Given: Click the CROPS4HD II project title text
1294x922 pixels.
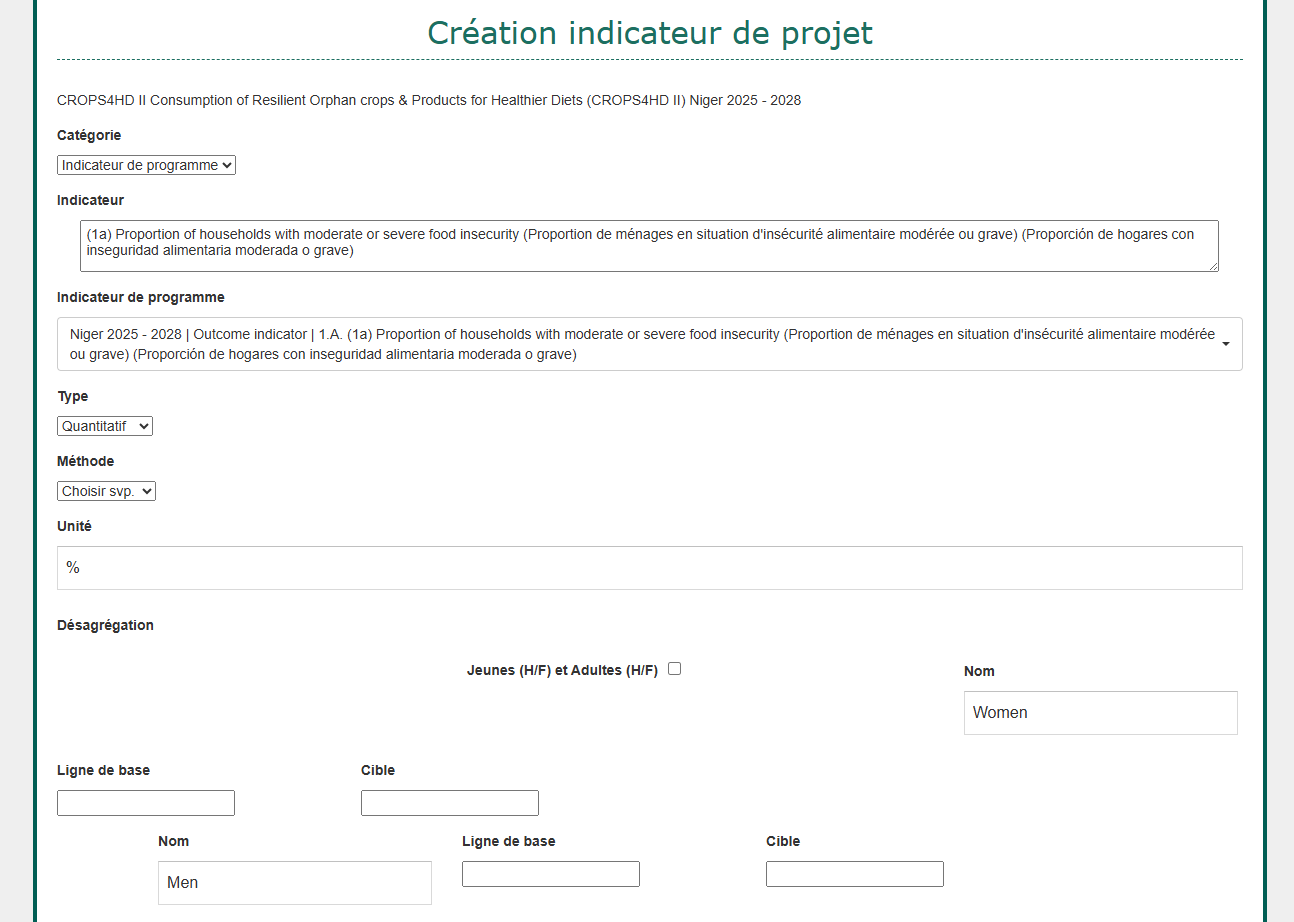Looking at the screenshot, I should (x=428, y=100).
